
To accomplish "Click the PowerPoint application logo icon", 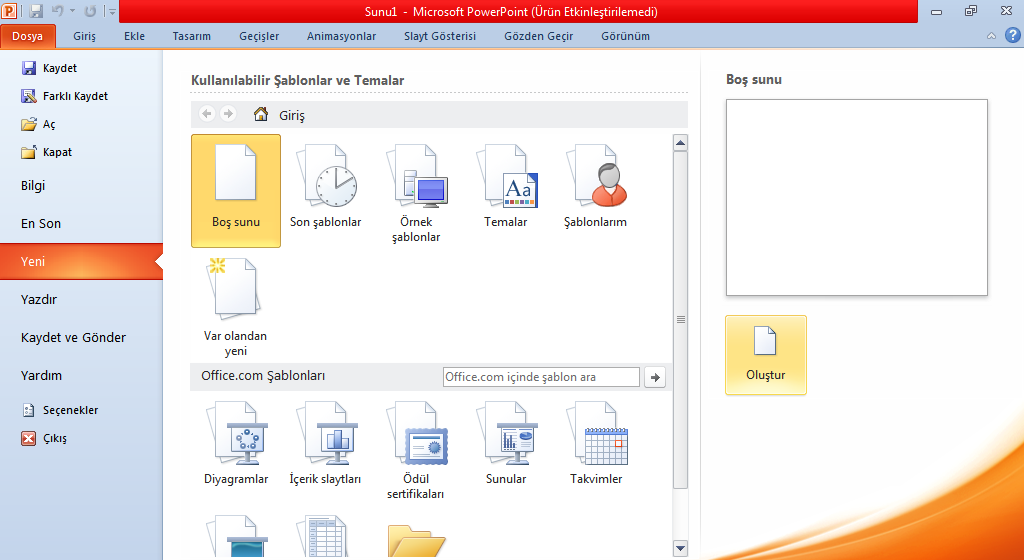I will point(9,11).
